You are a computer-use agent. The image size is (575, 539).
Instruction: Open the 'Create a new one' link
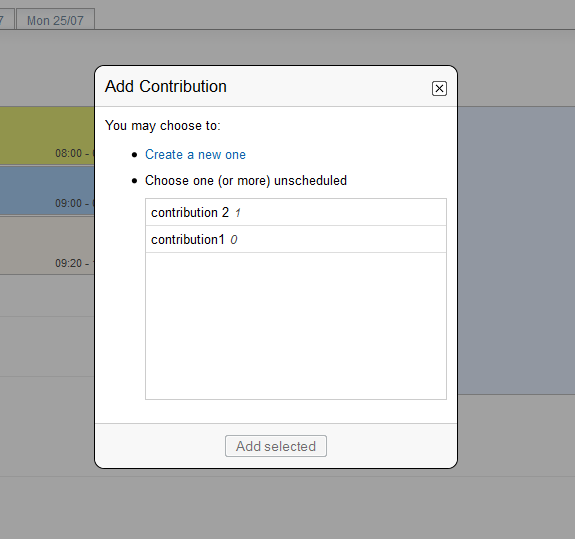click(x=195, y=154)
